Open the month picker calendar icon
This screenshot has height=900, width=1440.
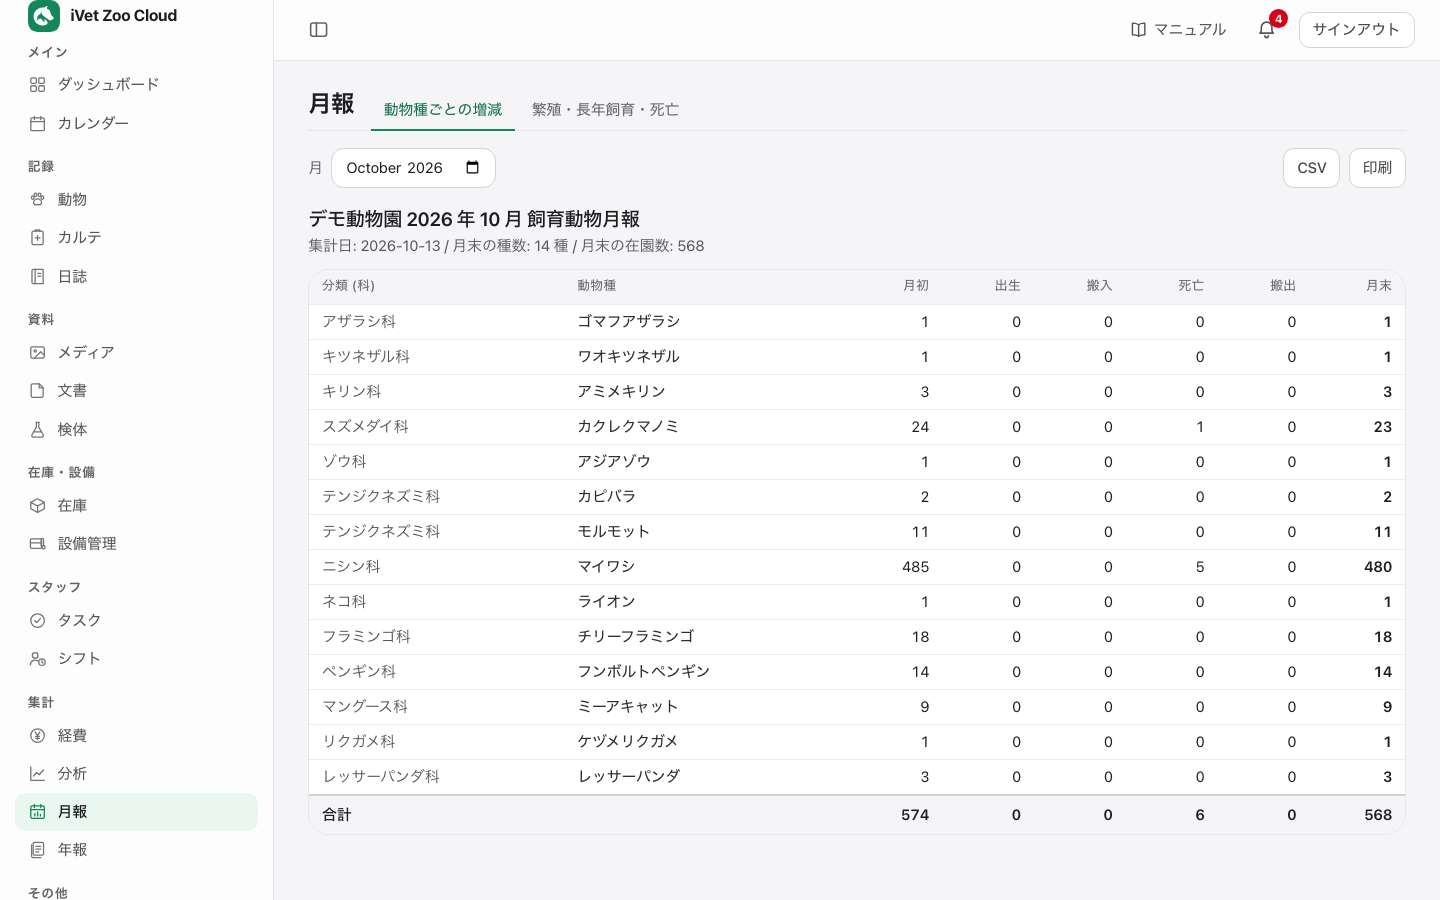click(x=473, y=167)
